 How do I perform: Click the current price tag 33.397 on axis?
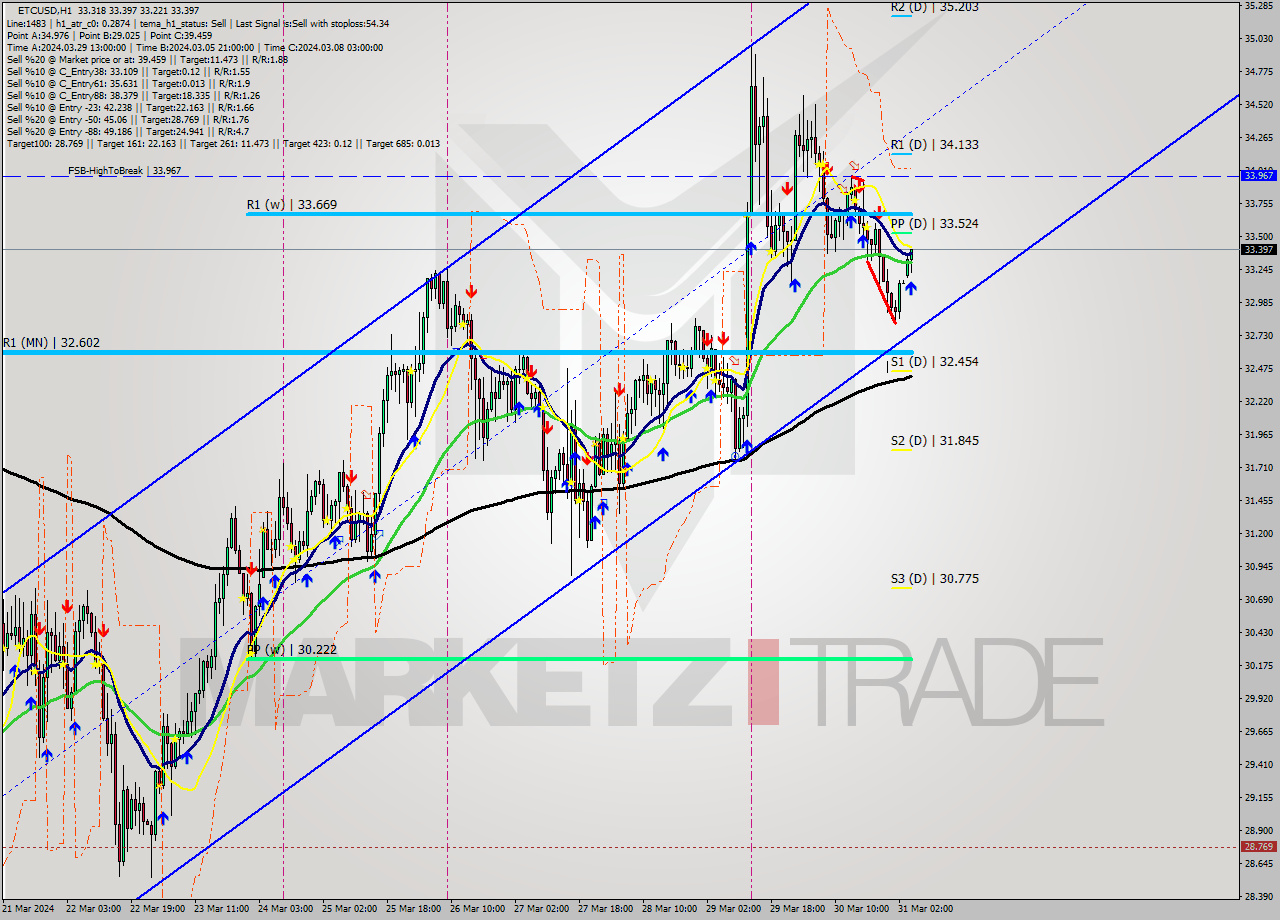(x=1258, y=249)
